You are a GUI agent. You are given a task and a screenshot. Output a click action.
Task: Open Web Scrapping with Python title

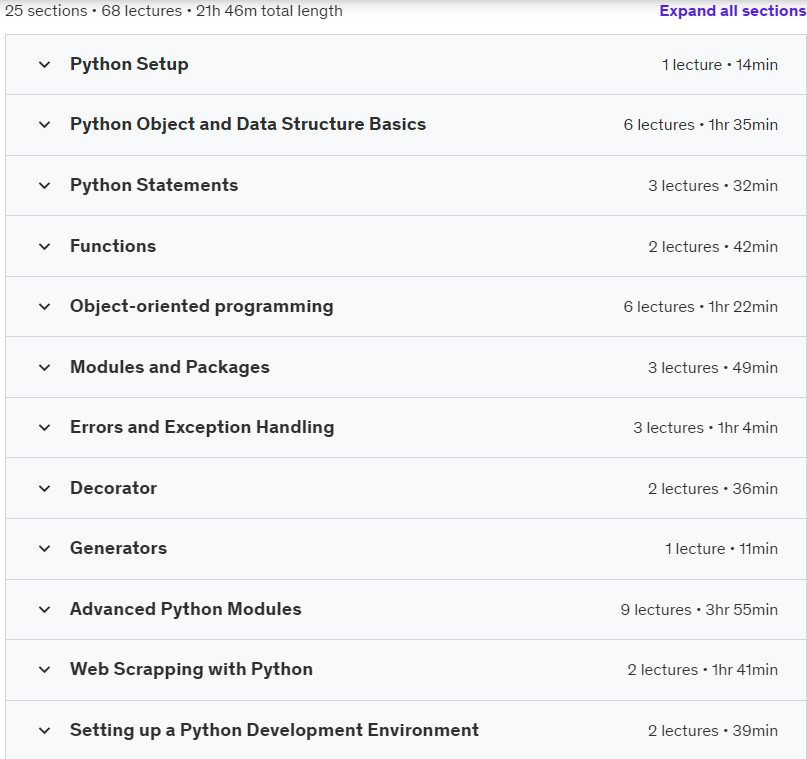click(x=191, y=669)
